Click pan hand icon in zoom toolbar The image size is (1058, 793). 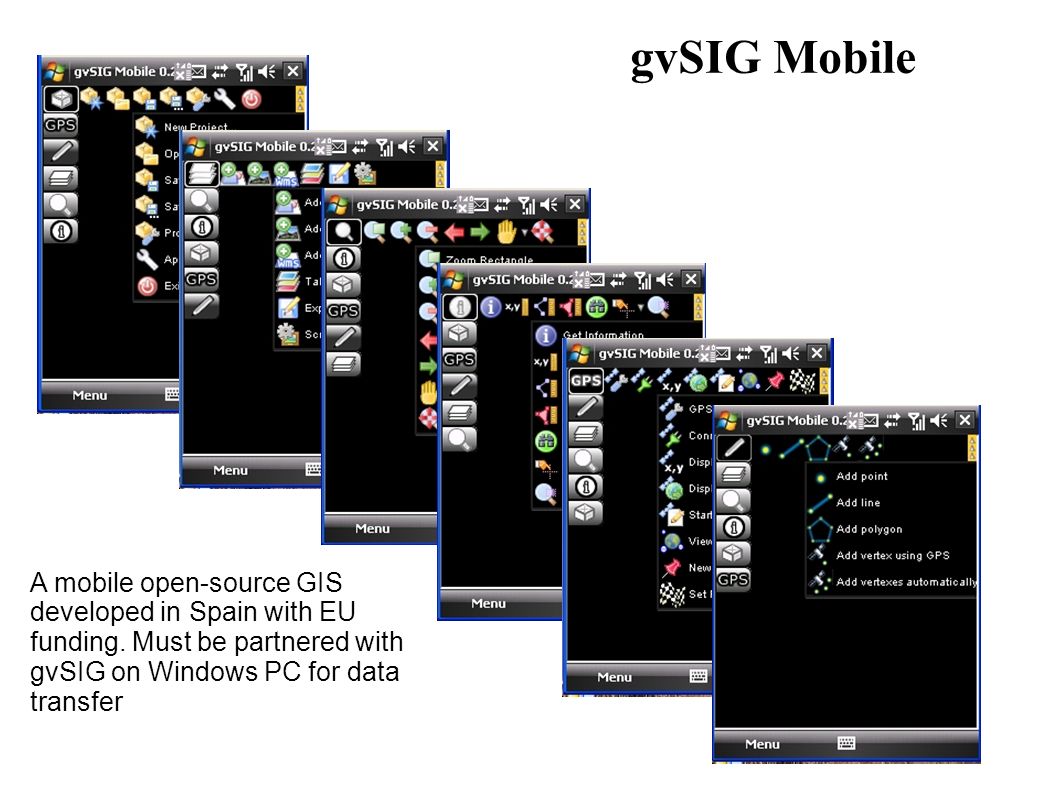coord(506,232)
